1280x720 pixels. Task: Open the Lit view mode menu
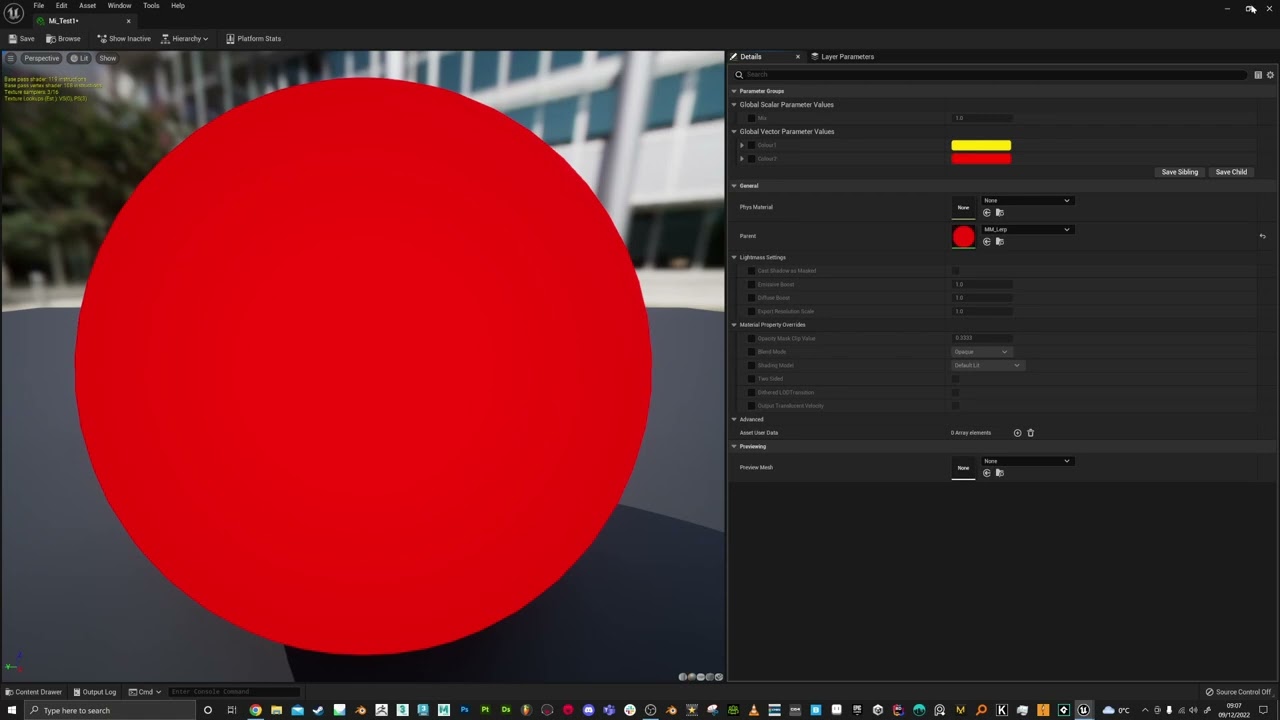coord(80,58)
